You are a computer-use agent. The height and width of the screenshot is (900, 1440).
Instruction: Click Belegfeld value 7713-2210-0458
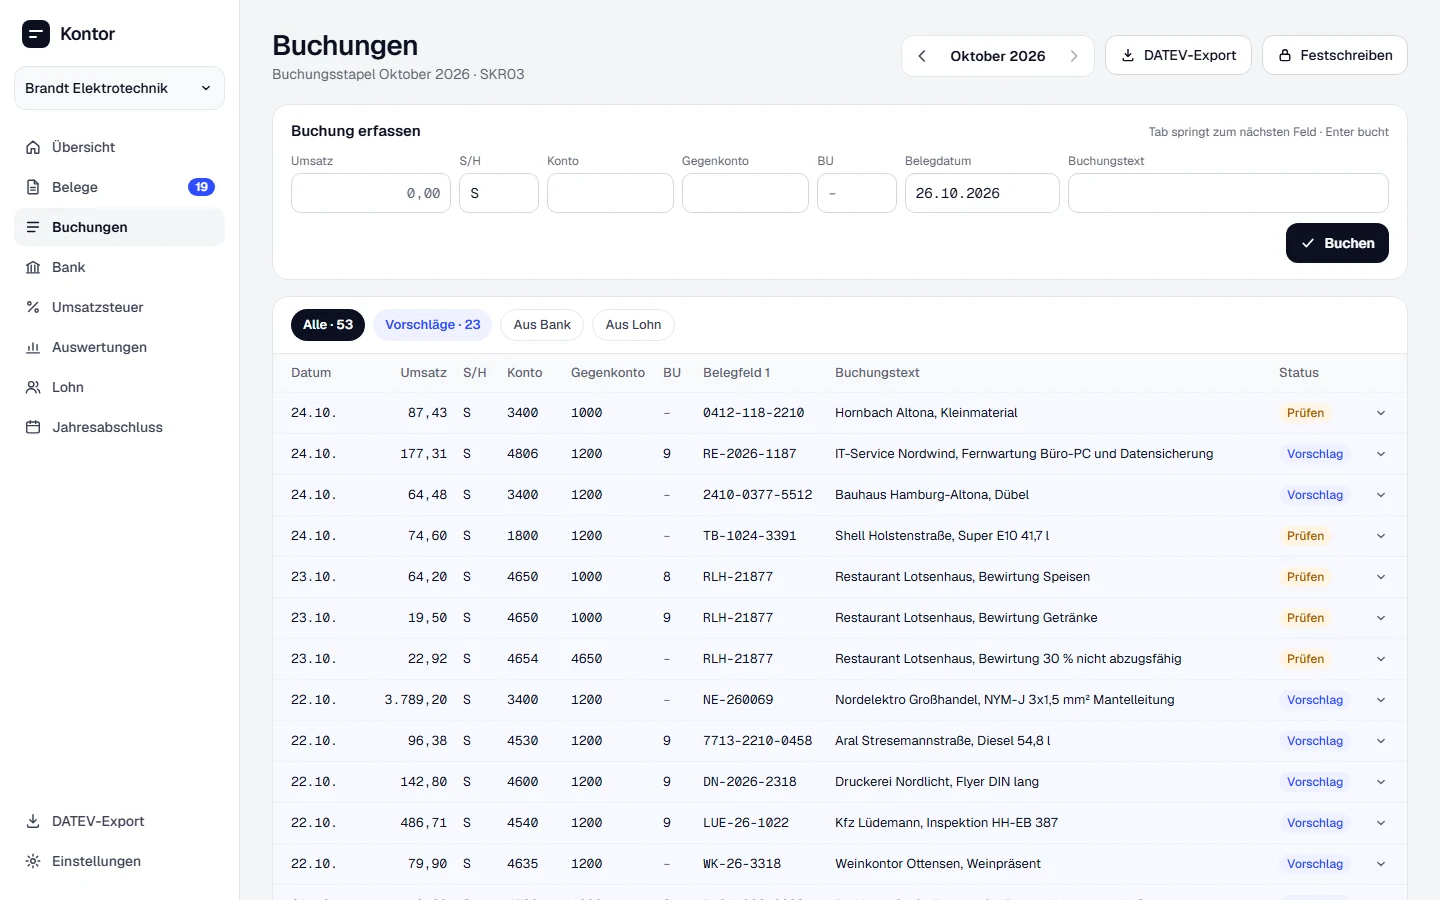point(758,741)
